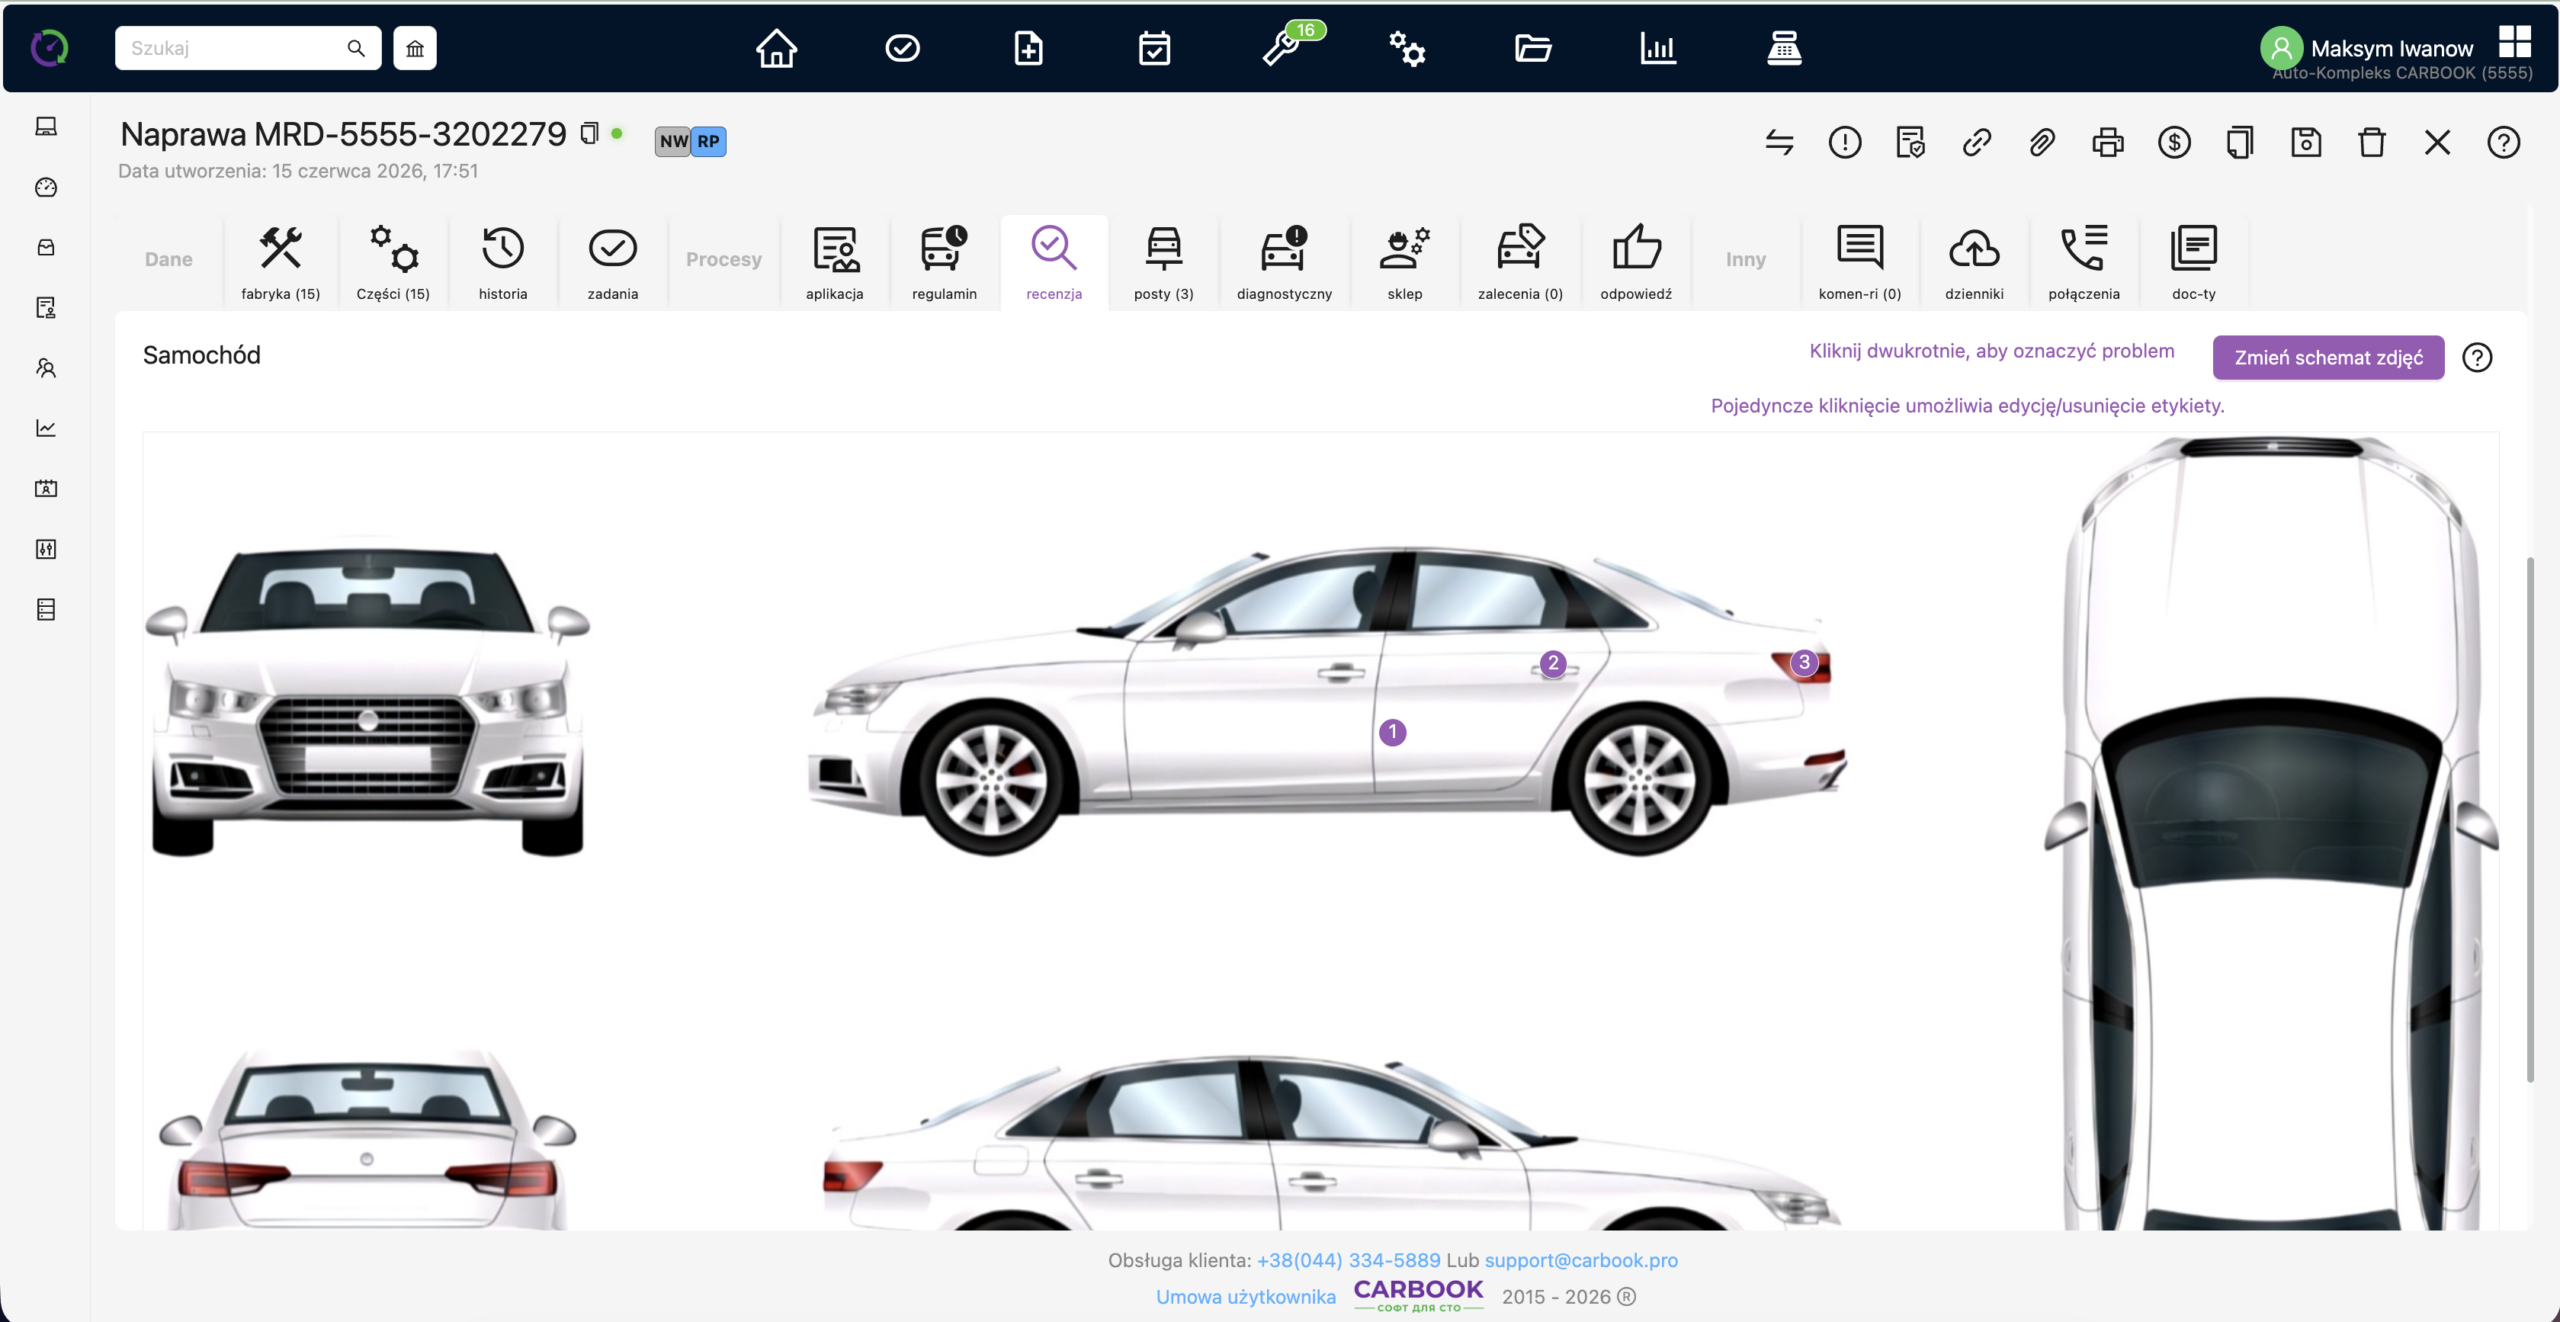Click the dollar payment icon
The width and height of the screenshot is (2560, 1322).
[x=2174, y=142]
